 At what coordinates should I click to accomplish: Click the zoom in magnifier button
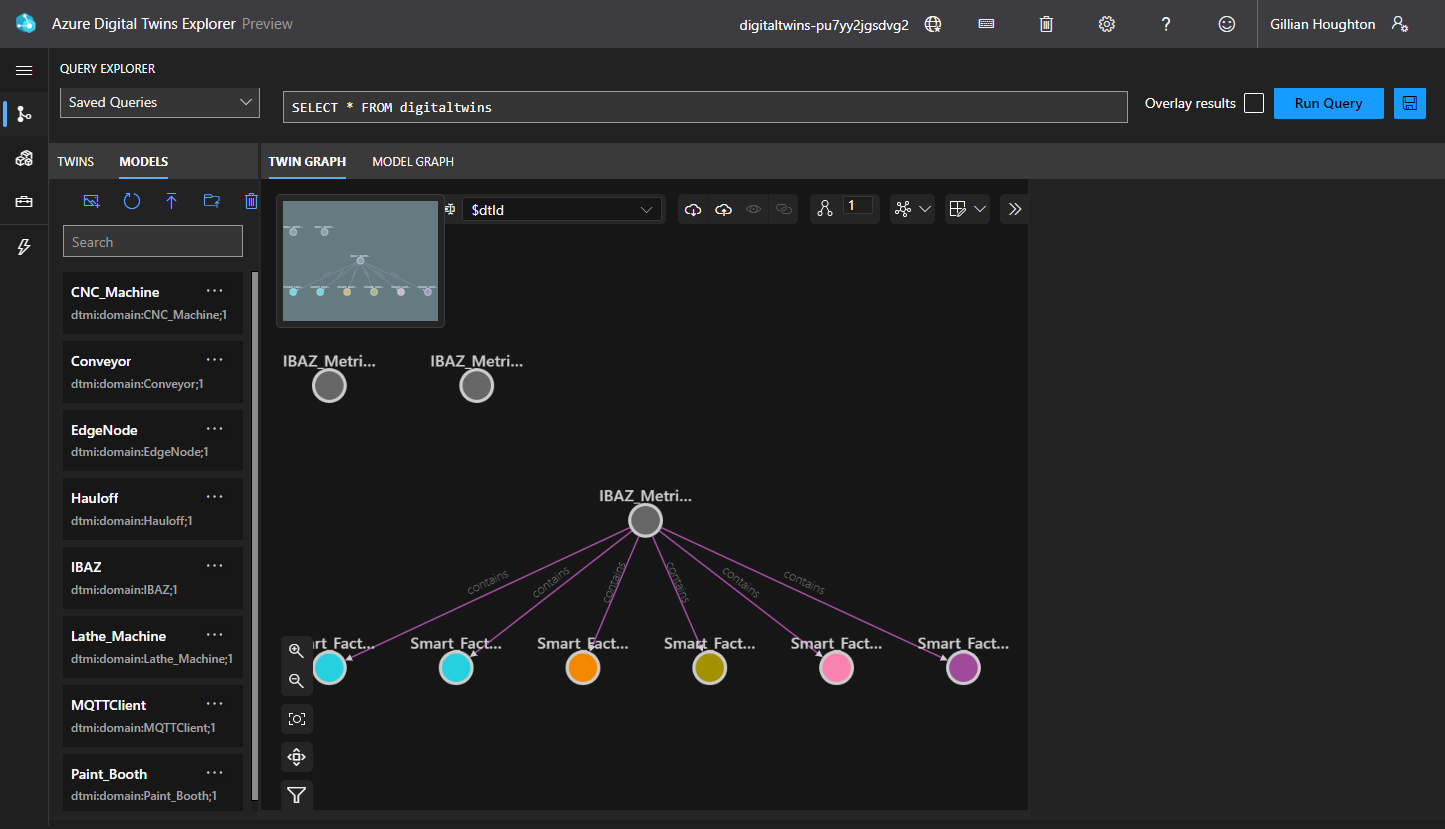296,650
